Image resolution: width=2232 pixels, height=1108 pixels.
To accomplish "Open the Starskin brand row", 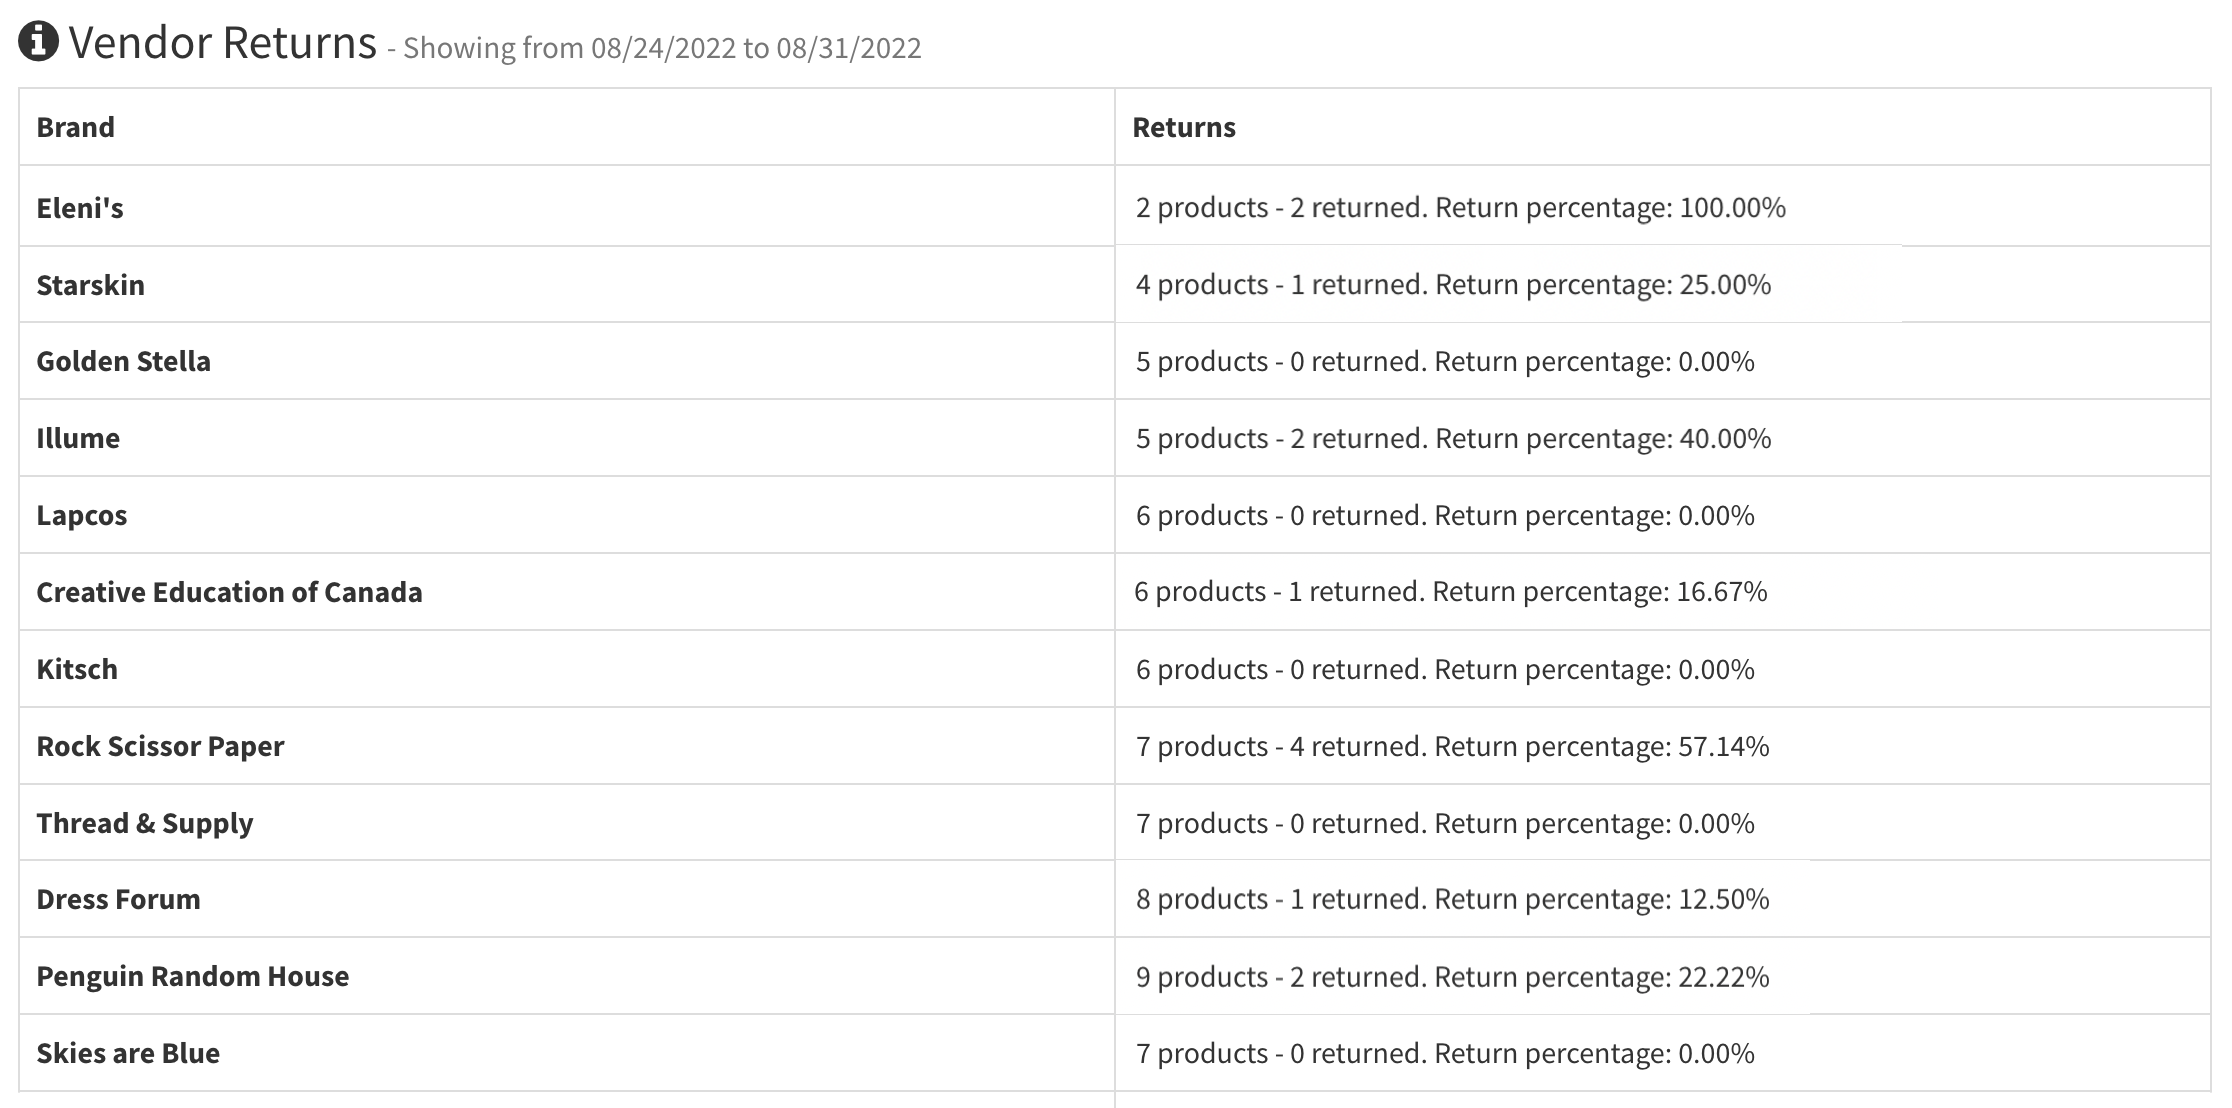I will [90, 285].
